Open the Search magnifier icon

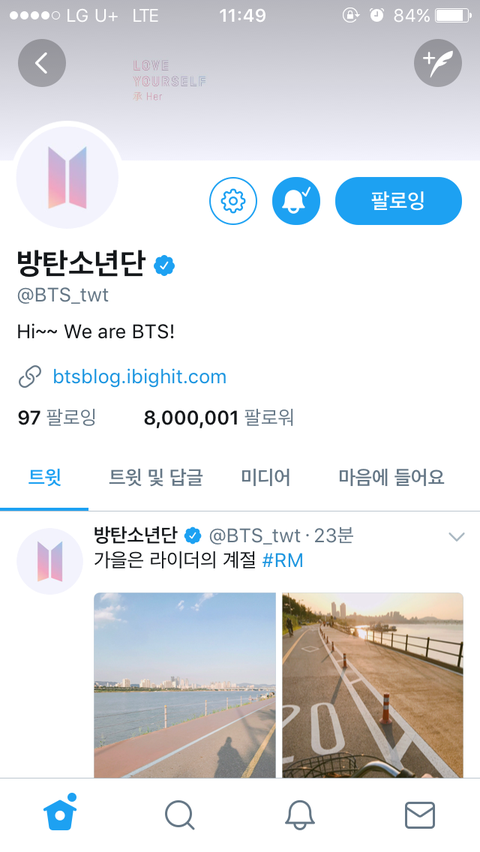179,815
